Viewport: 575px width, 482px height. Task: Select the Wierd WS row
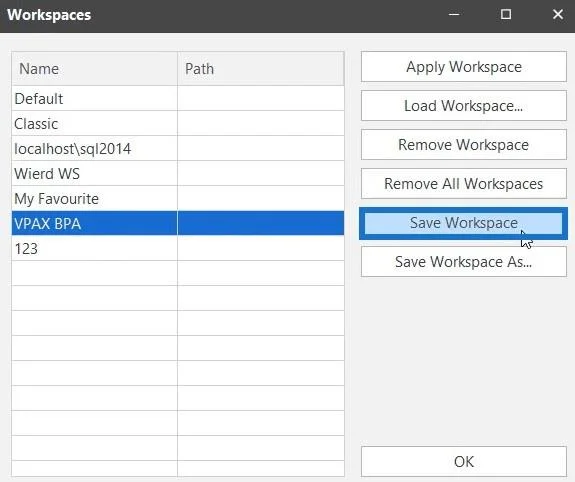(x=178, y=173)
